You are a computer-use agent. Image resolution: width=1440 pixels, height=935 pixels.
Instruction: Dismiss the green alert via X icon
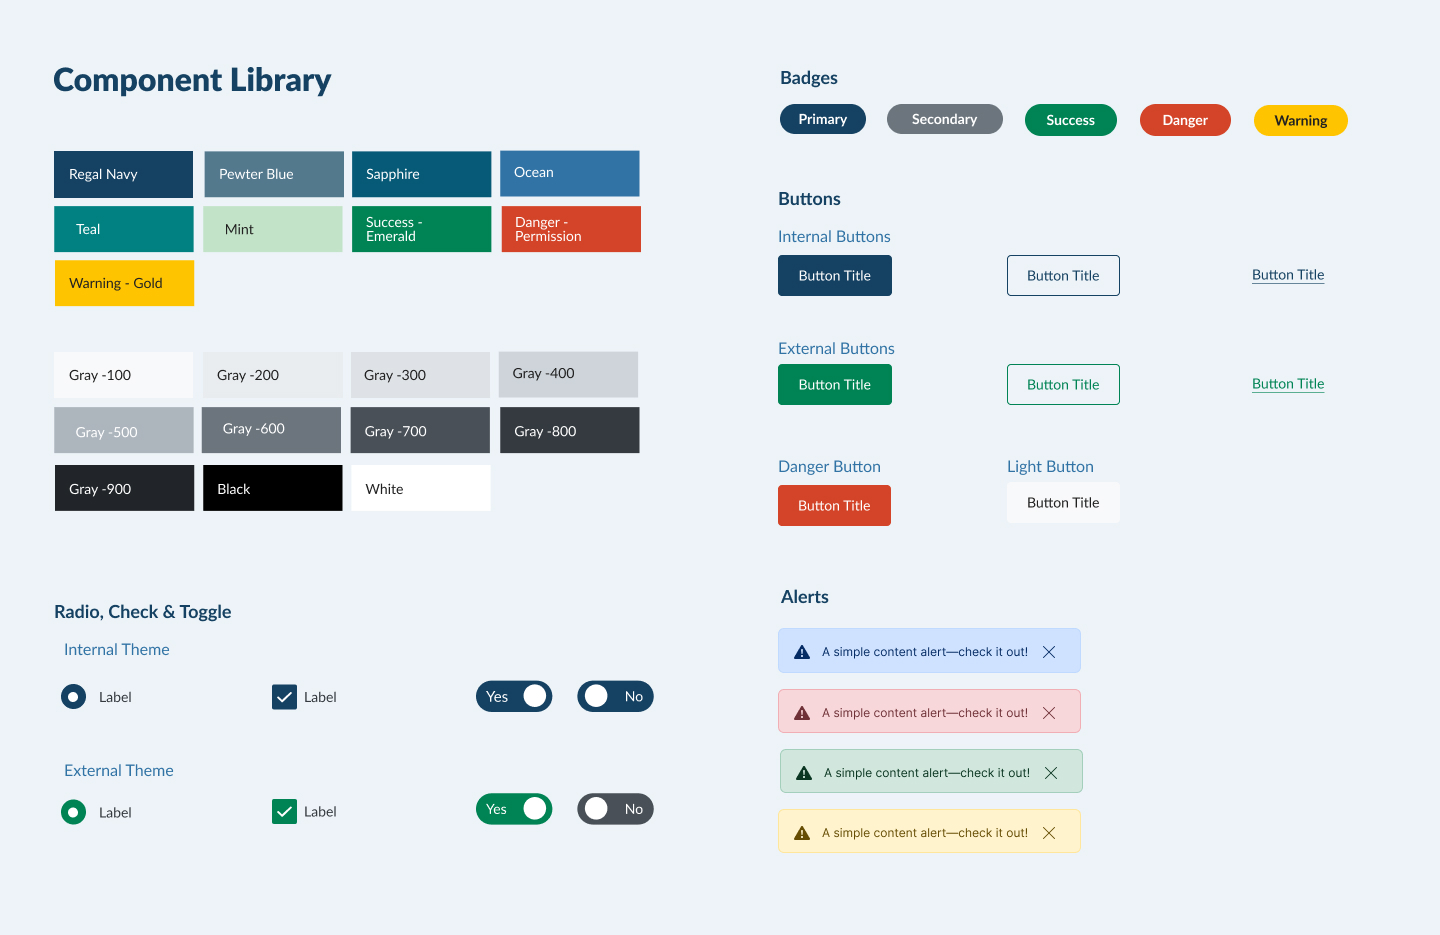[1051, 773]
